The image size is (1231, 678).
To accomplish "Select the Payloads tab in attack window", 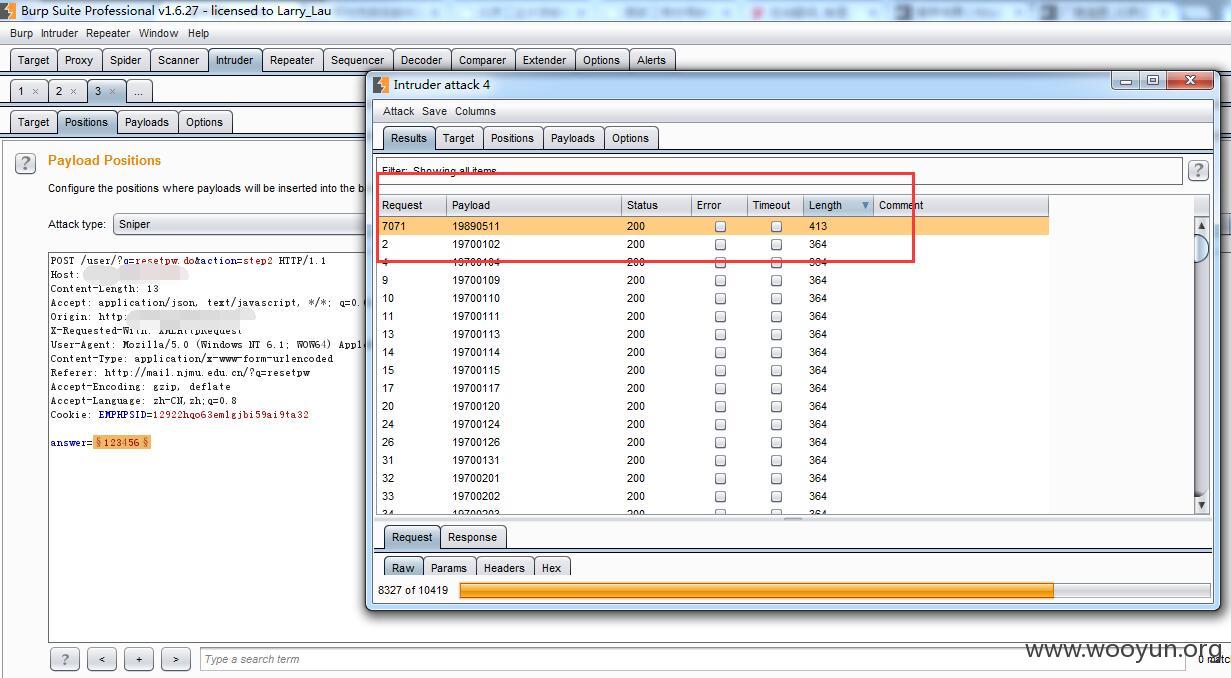I will [572, 138].
